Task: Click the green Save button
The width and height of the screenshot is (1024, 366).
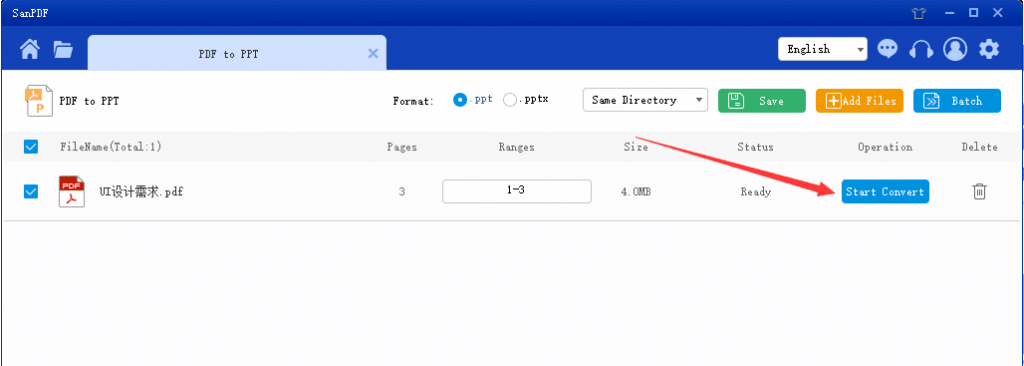Action: pyautogui.click(x=761, y=101)
